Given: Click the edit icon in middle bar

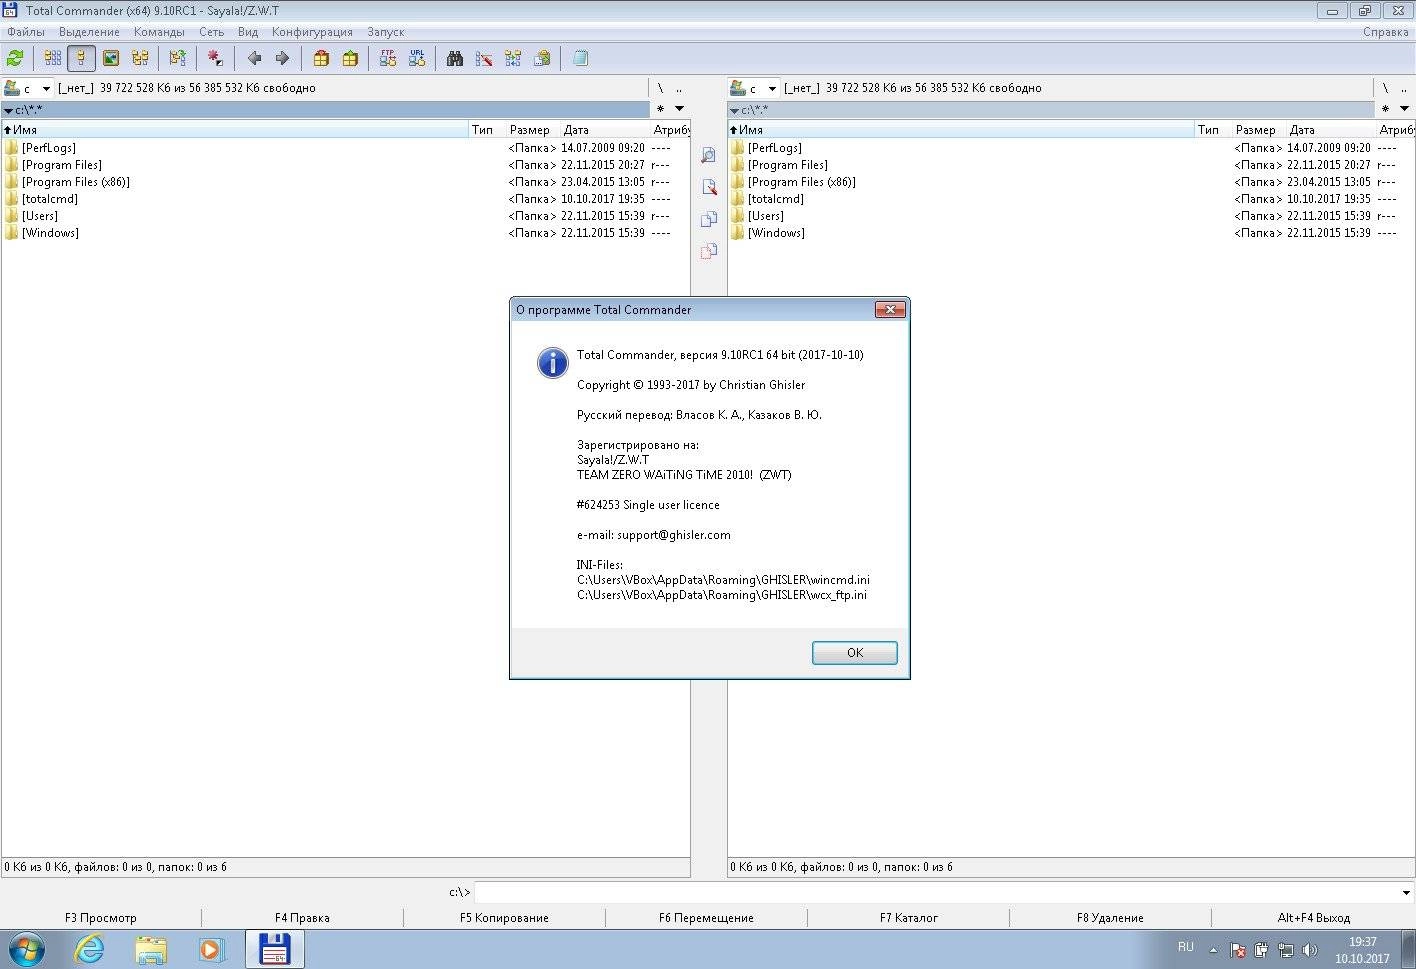Looking at the screenshot, I should tap(709, 187).
